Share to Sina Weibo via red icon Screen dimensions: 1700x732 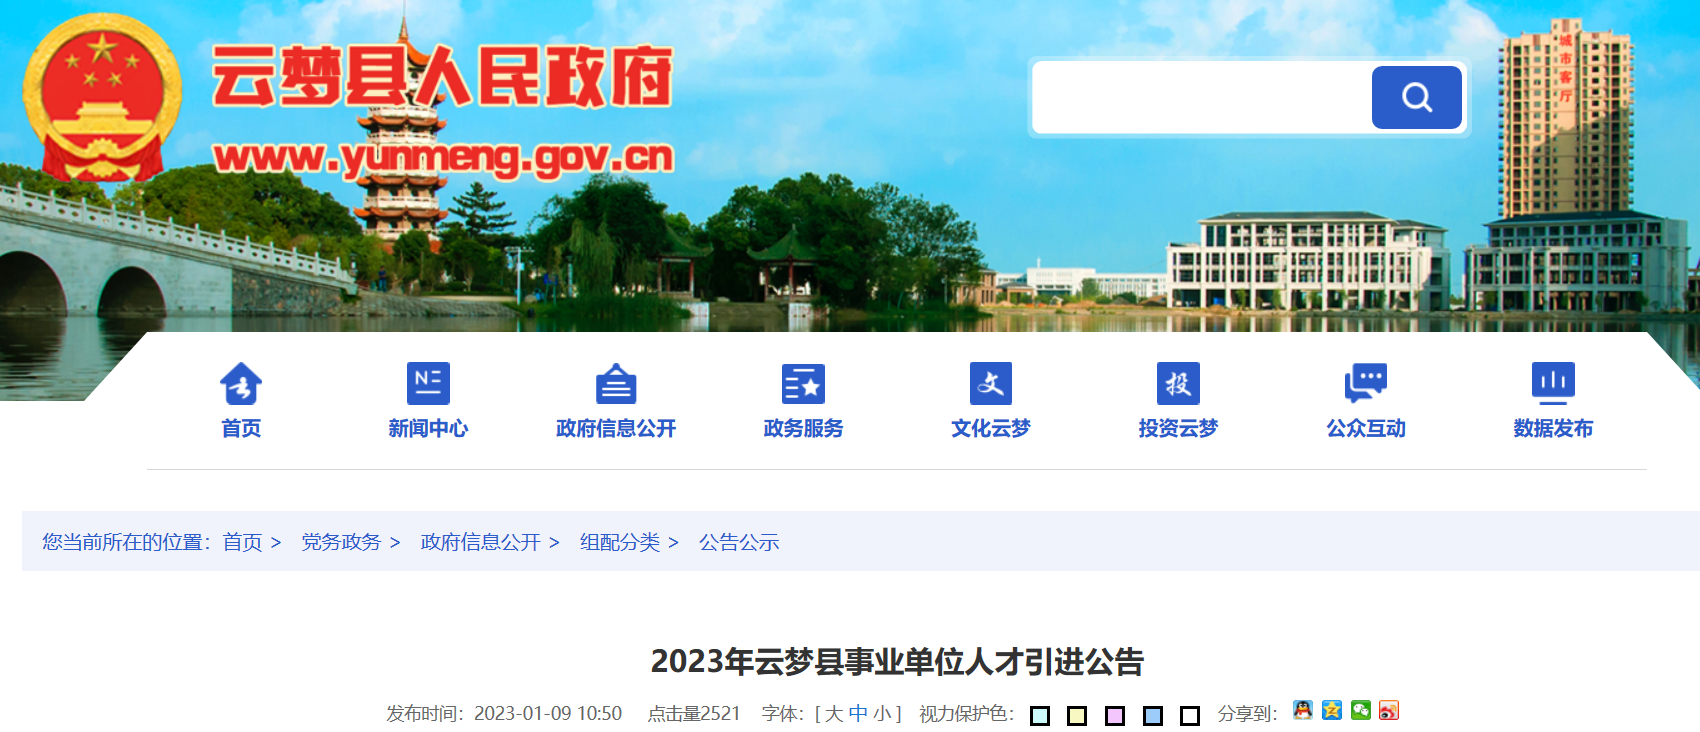(x=1389, y=710)
